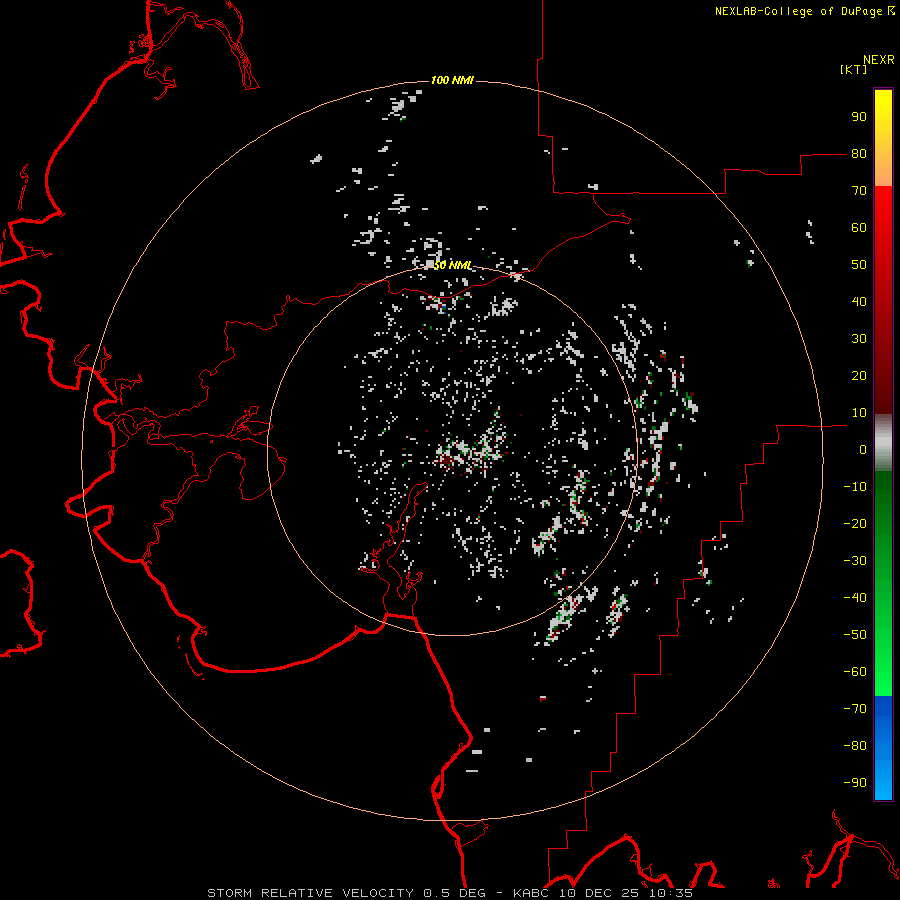Select the positive 90 knot scale label
The height and width of the screenshot is (900, 900).
click(859, 117)
